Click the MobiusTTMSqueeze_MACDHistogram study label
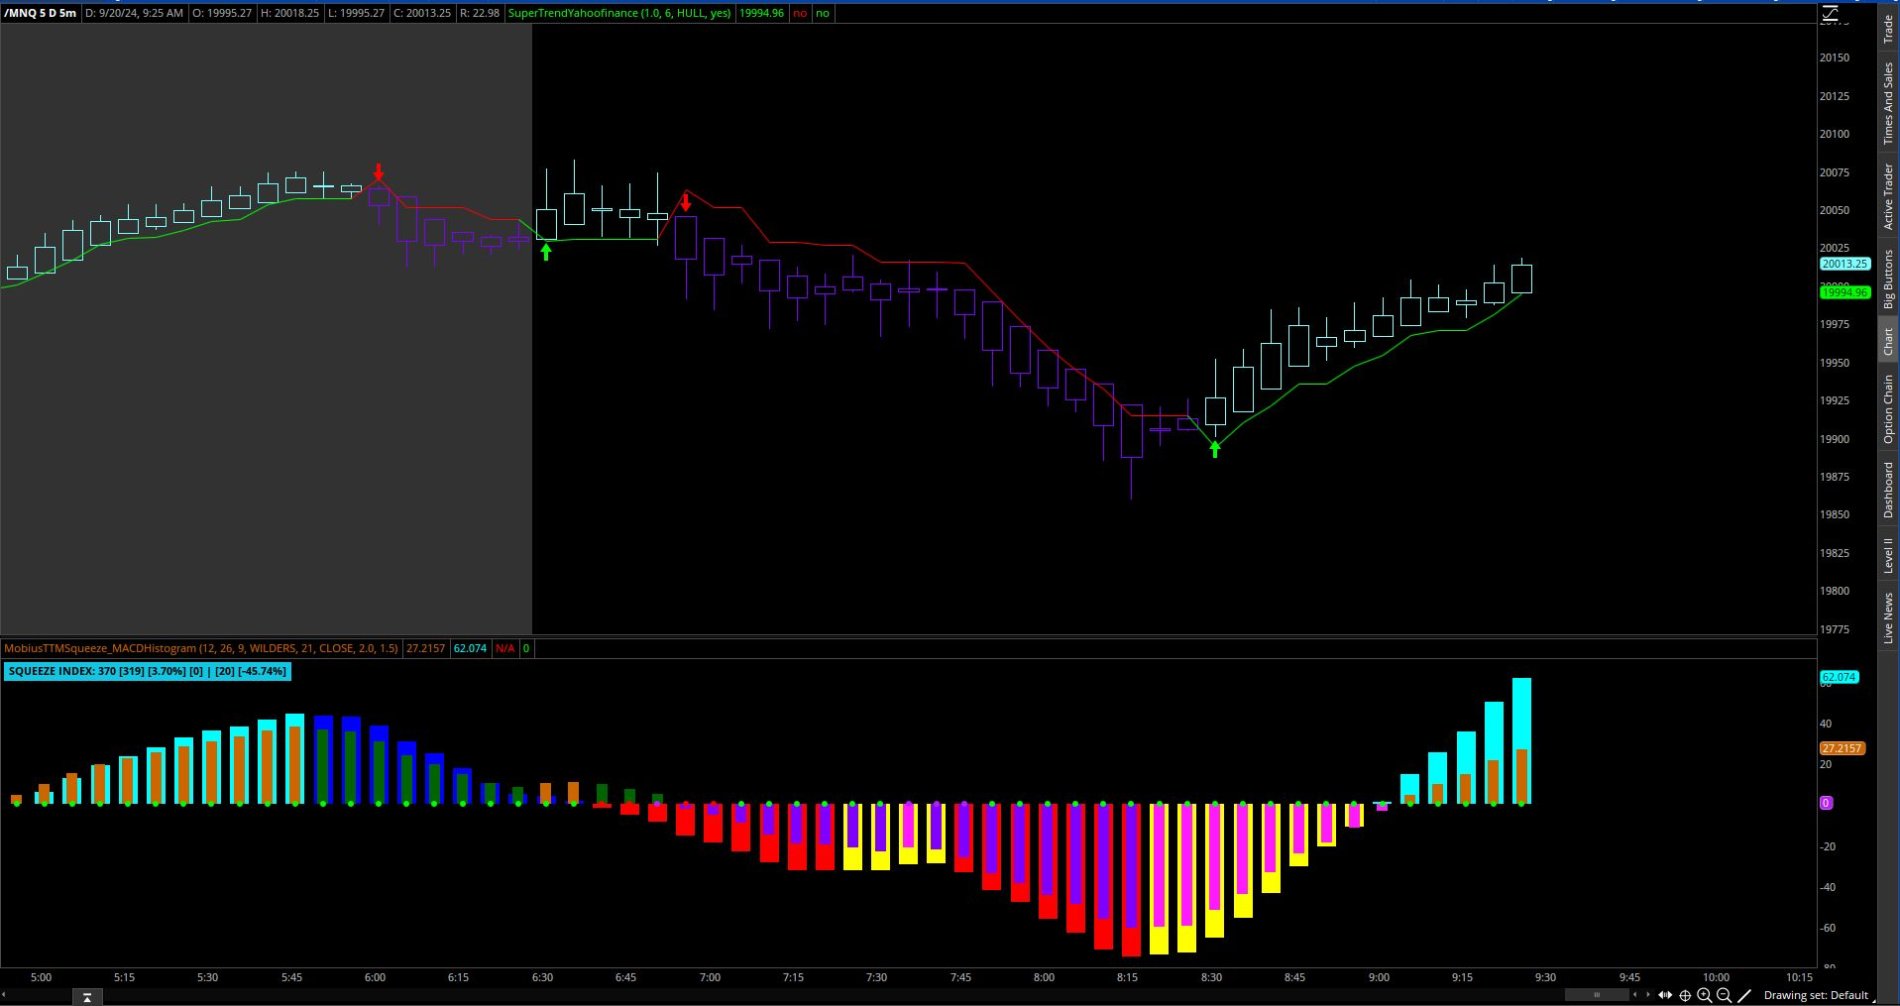The width and height of the screenshot is (1900, 1006). [x=201, y=648]
